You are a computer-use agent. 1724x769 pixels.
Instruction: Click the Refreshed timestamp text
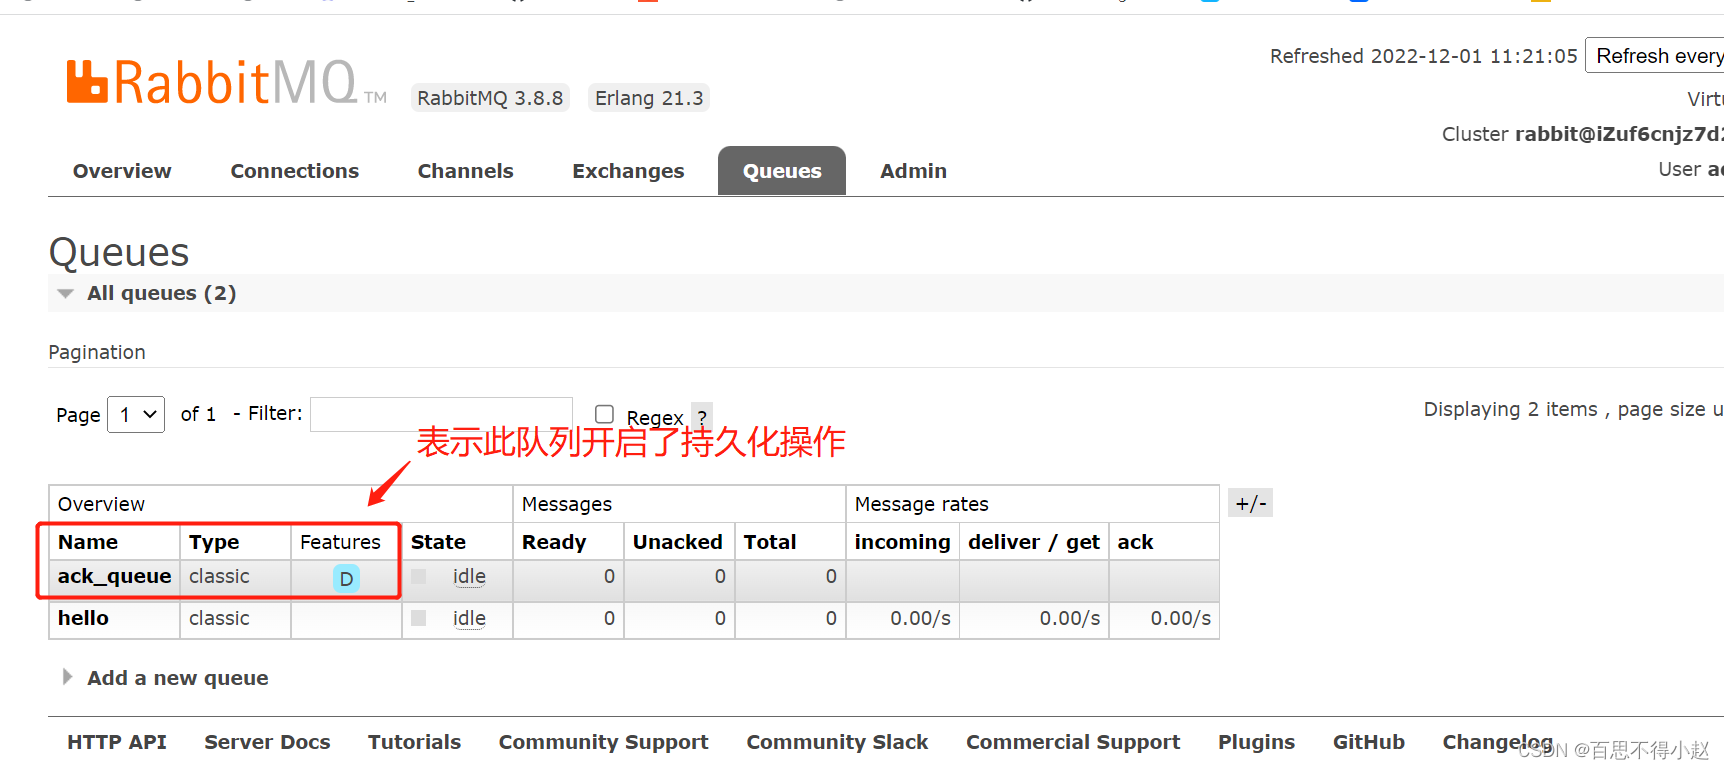click(x=1424, y=56)
